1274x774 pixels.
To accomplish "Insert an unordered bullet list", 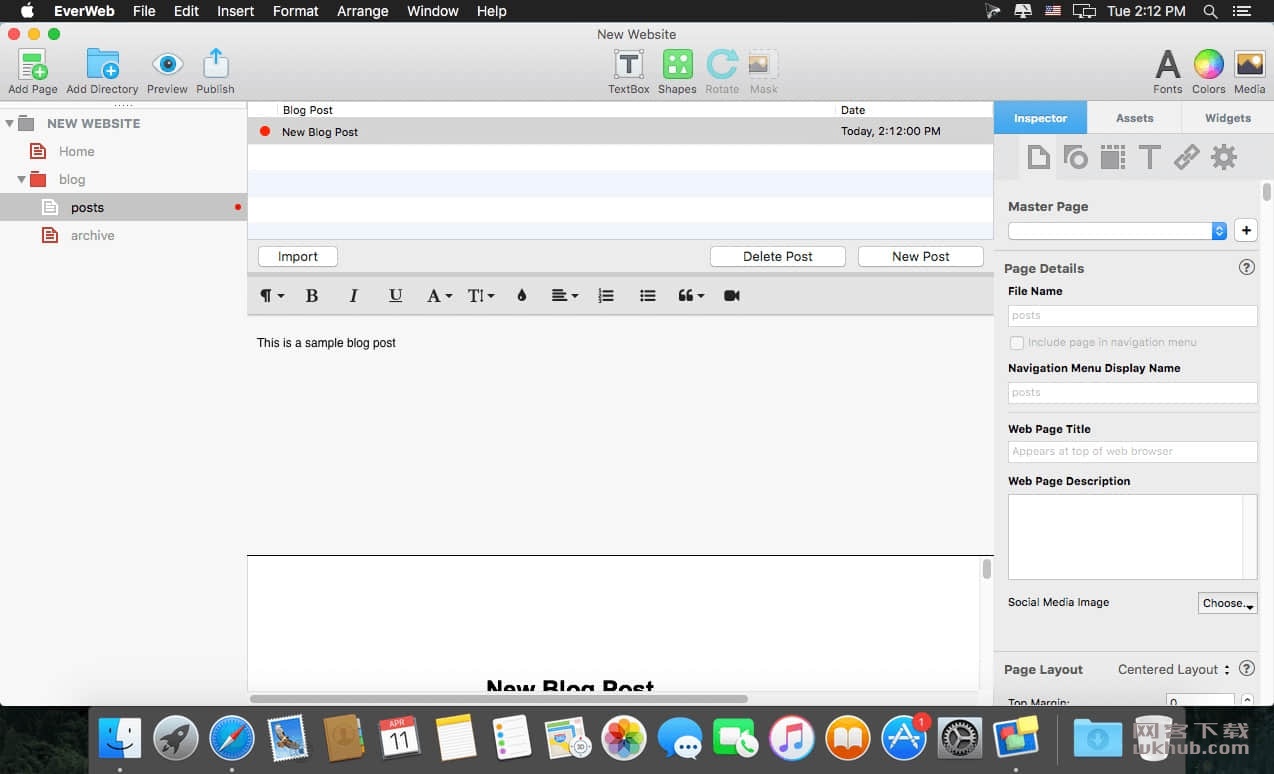I will click(648, 296).
